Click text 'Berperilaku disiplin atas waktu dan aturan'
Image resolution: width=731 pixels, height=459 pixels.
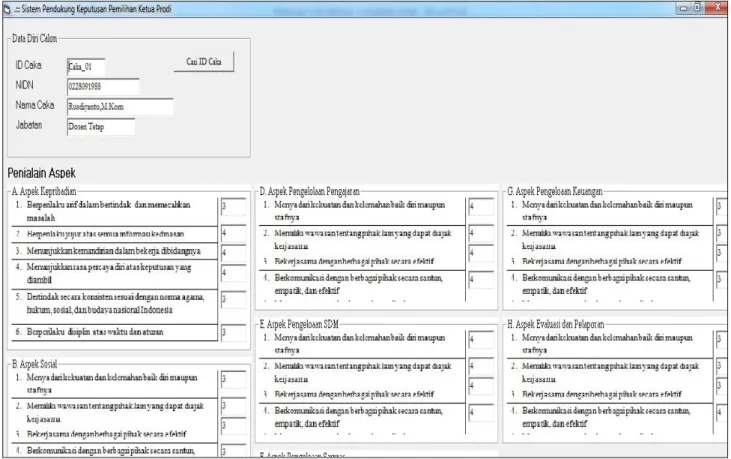pos(95,332)
